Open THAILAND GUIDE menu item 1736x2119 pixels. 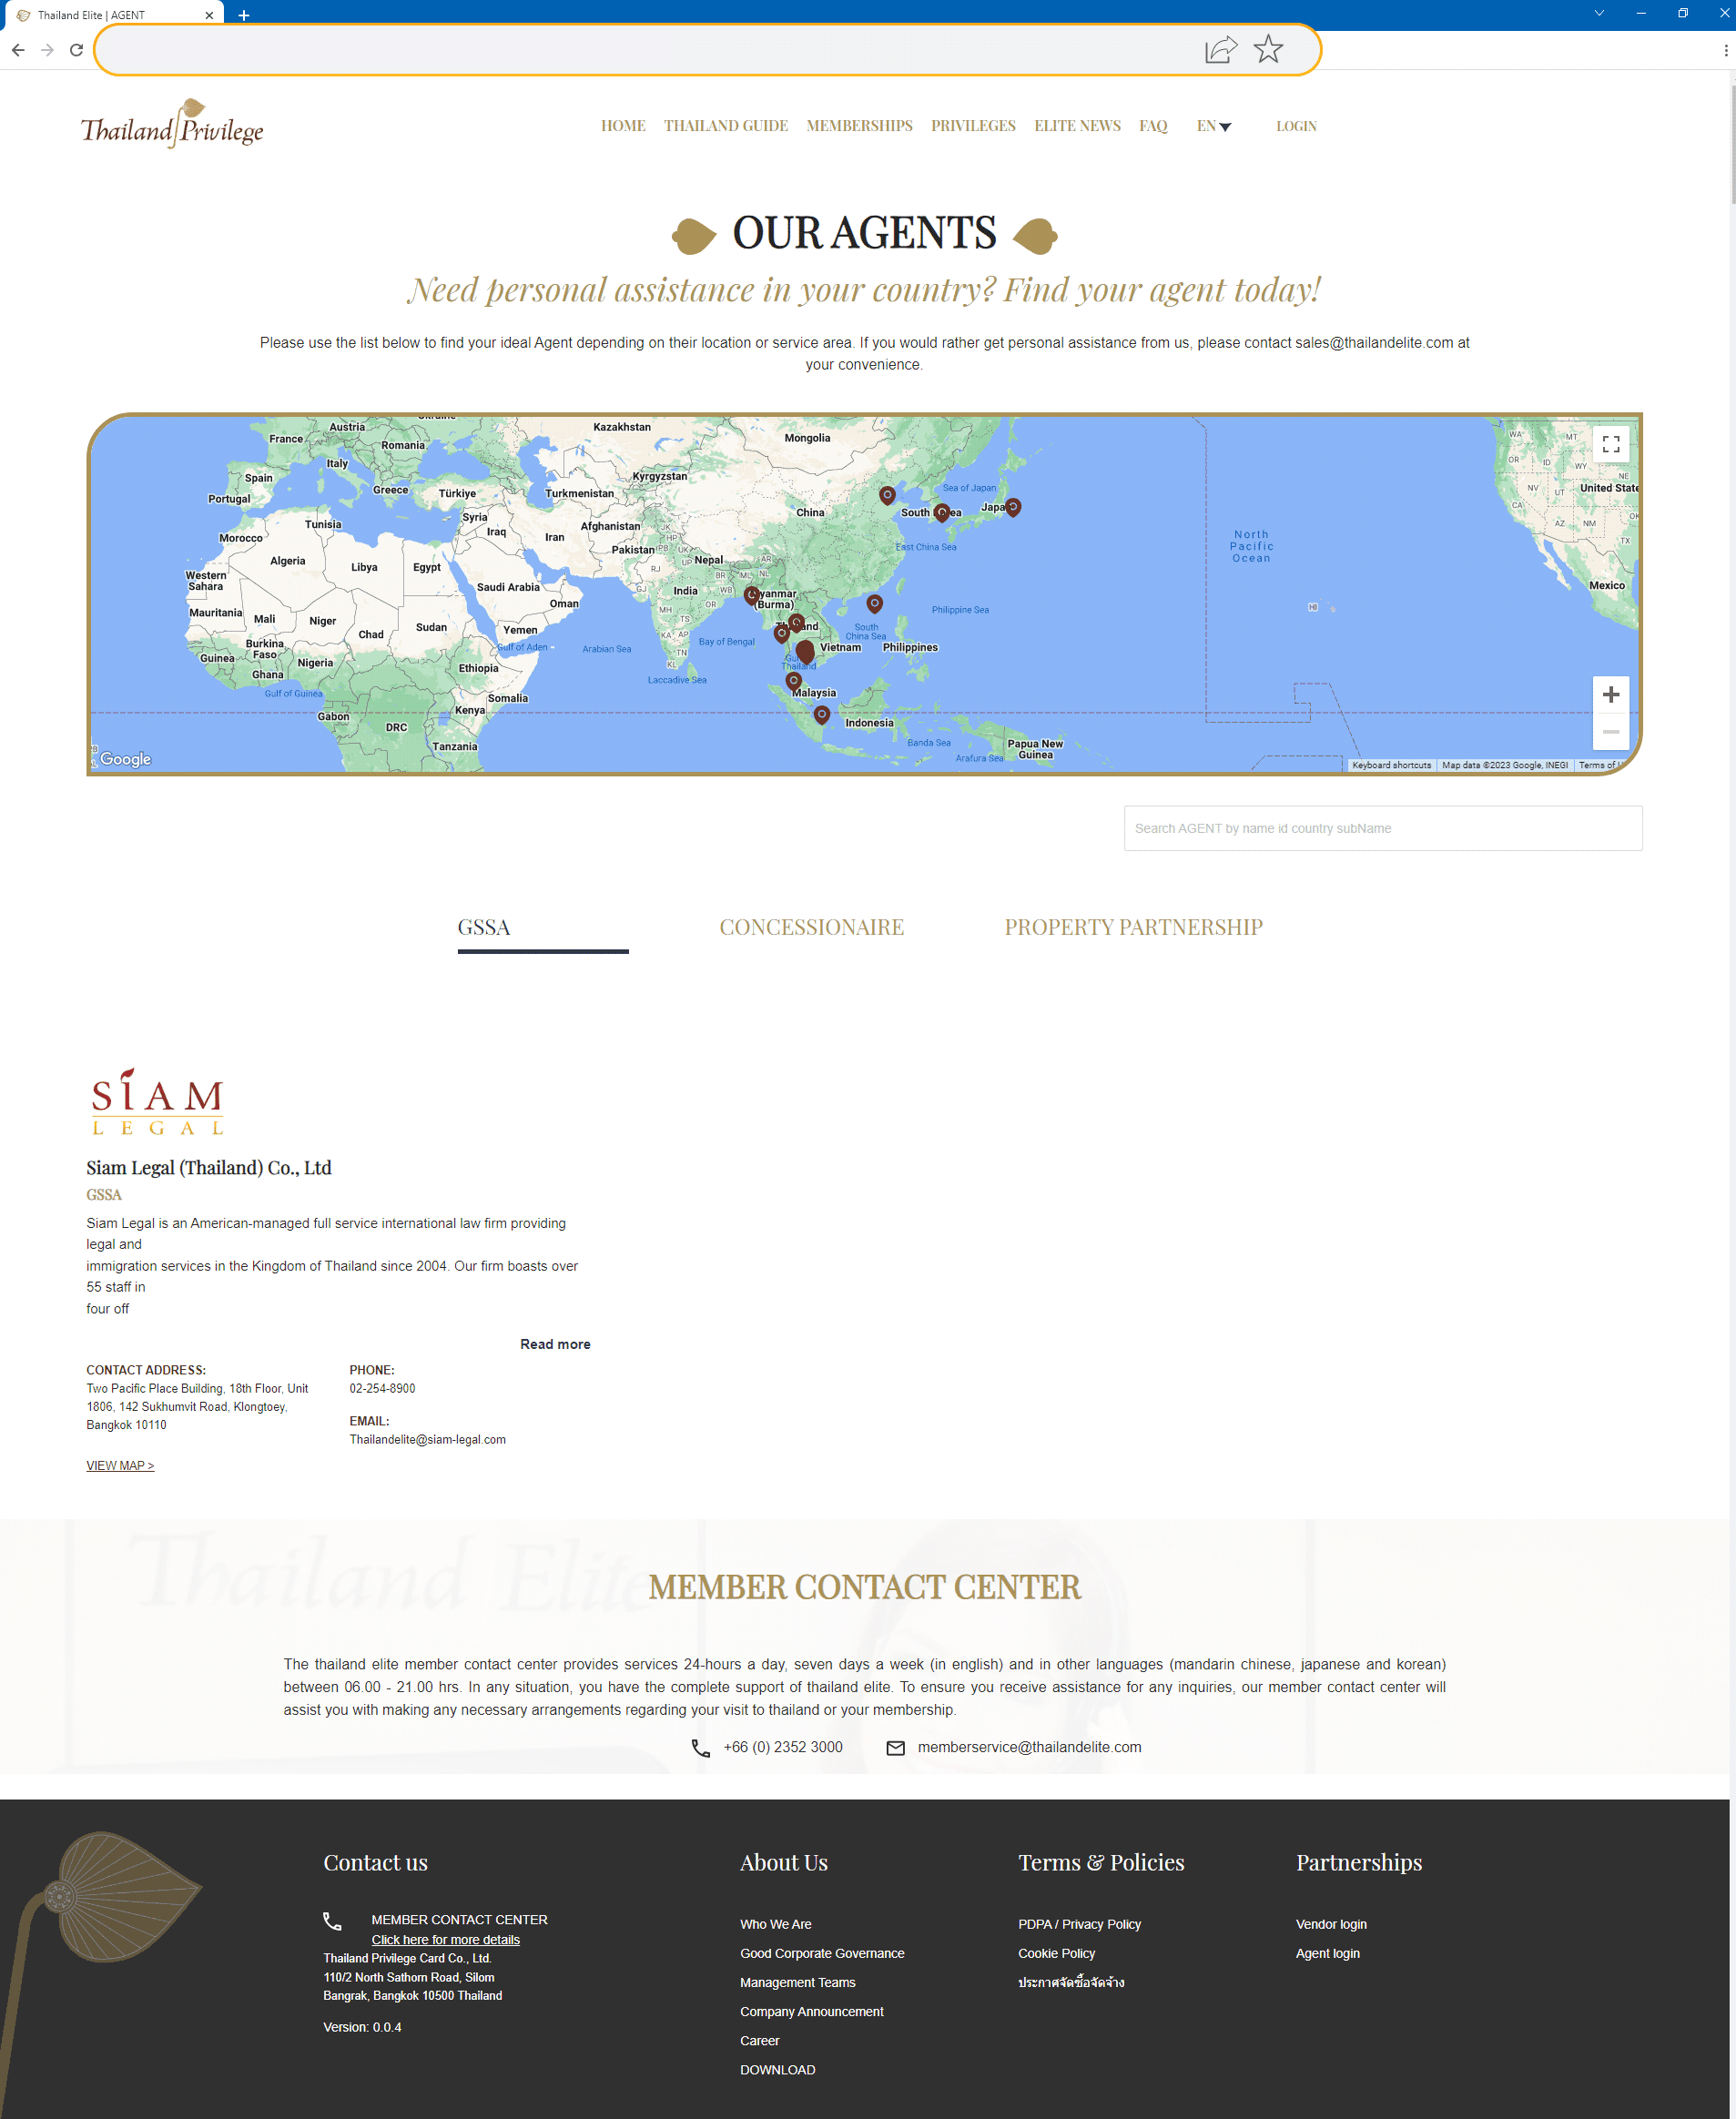click(726, 126)
